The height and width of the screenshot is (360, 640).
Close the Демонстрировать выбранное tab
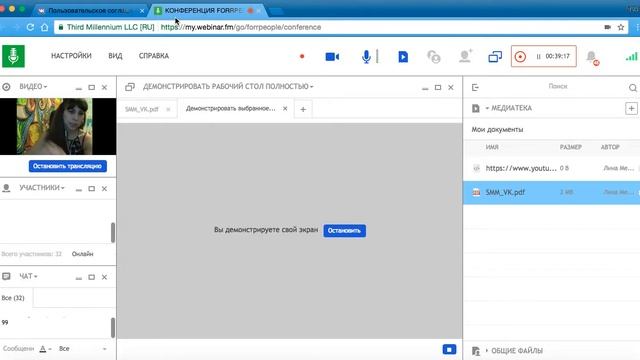pyautogui.click(x=285, y=109)
